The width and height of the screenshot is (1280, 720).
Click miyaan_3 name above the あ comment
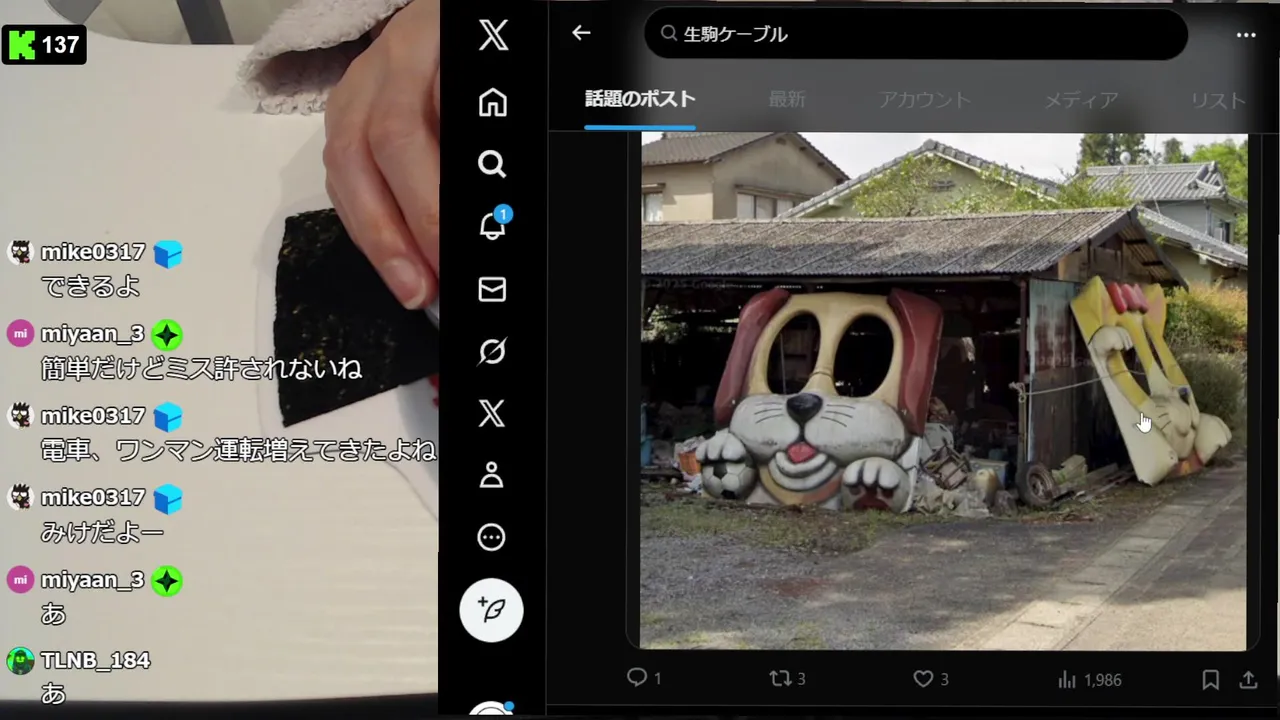point(93,580)
